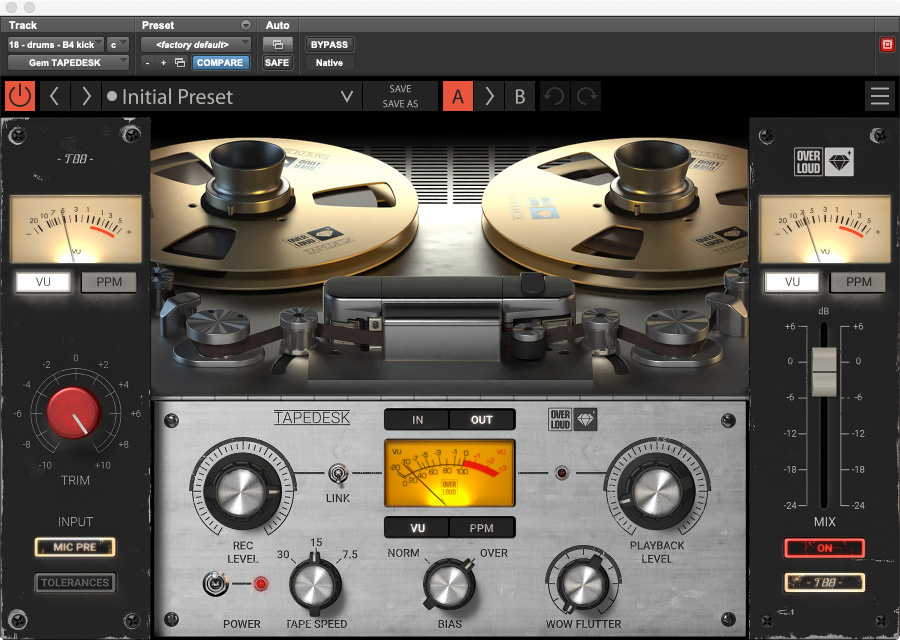The image size is (900, 640).
Task: Click the copy settings icon beside COMPARE
Action: [180, 63]
